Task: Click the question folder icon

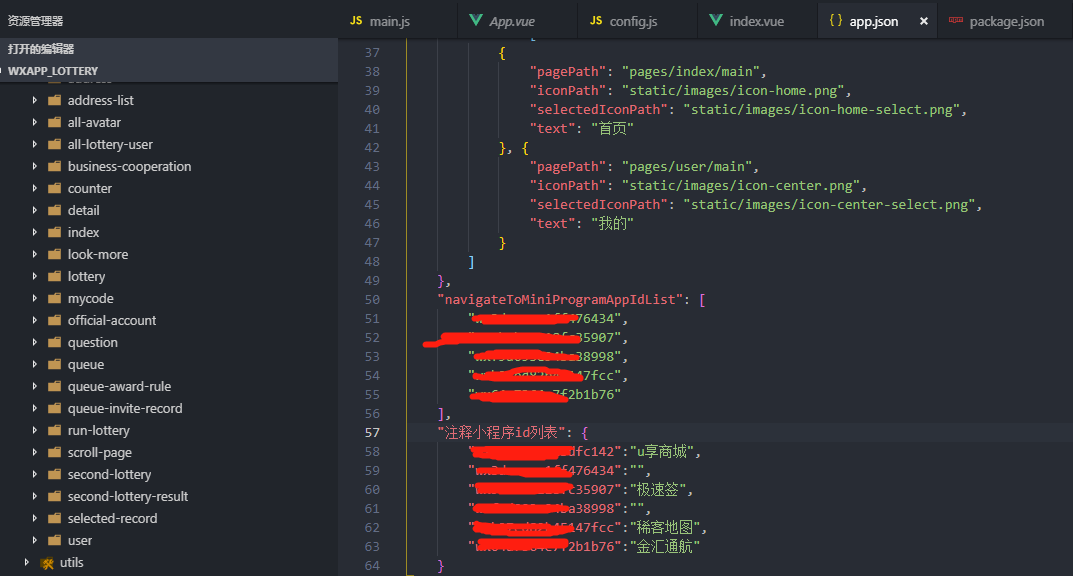Action: 55,342
